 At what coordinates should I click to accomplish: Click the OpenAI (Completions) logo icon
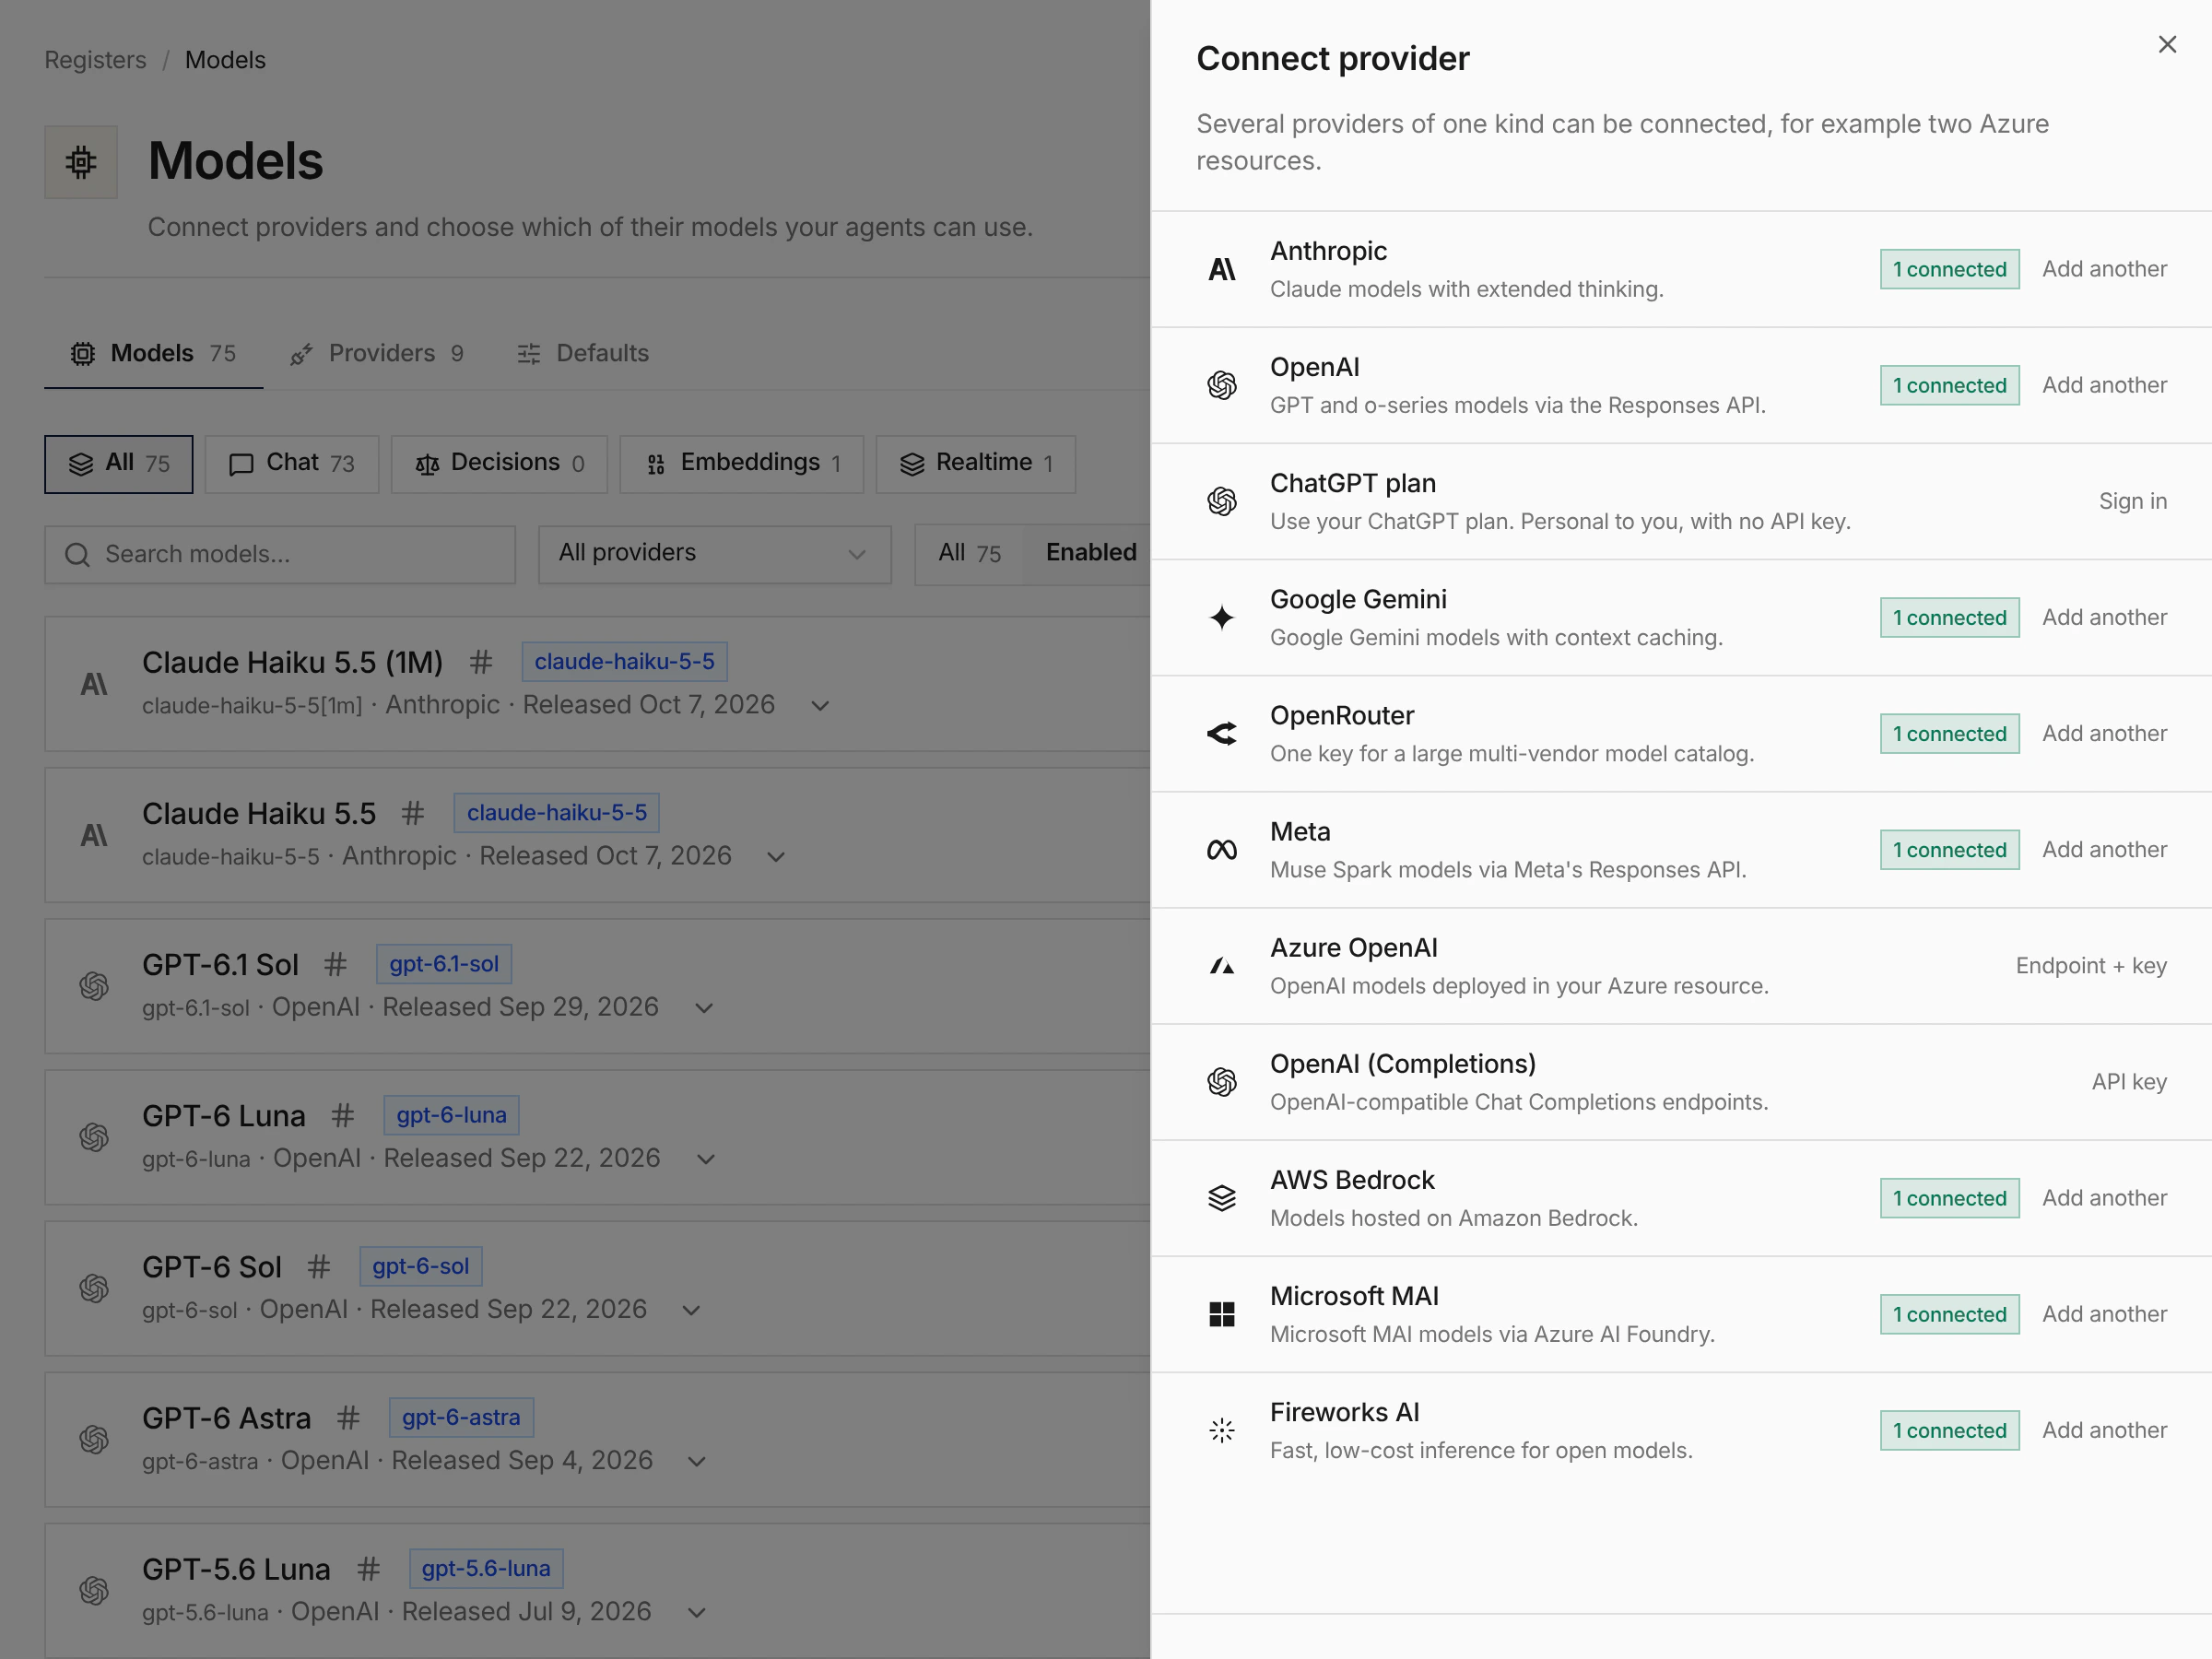click(1221, 1081)
